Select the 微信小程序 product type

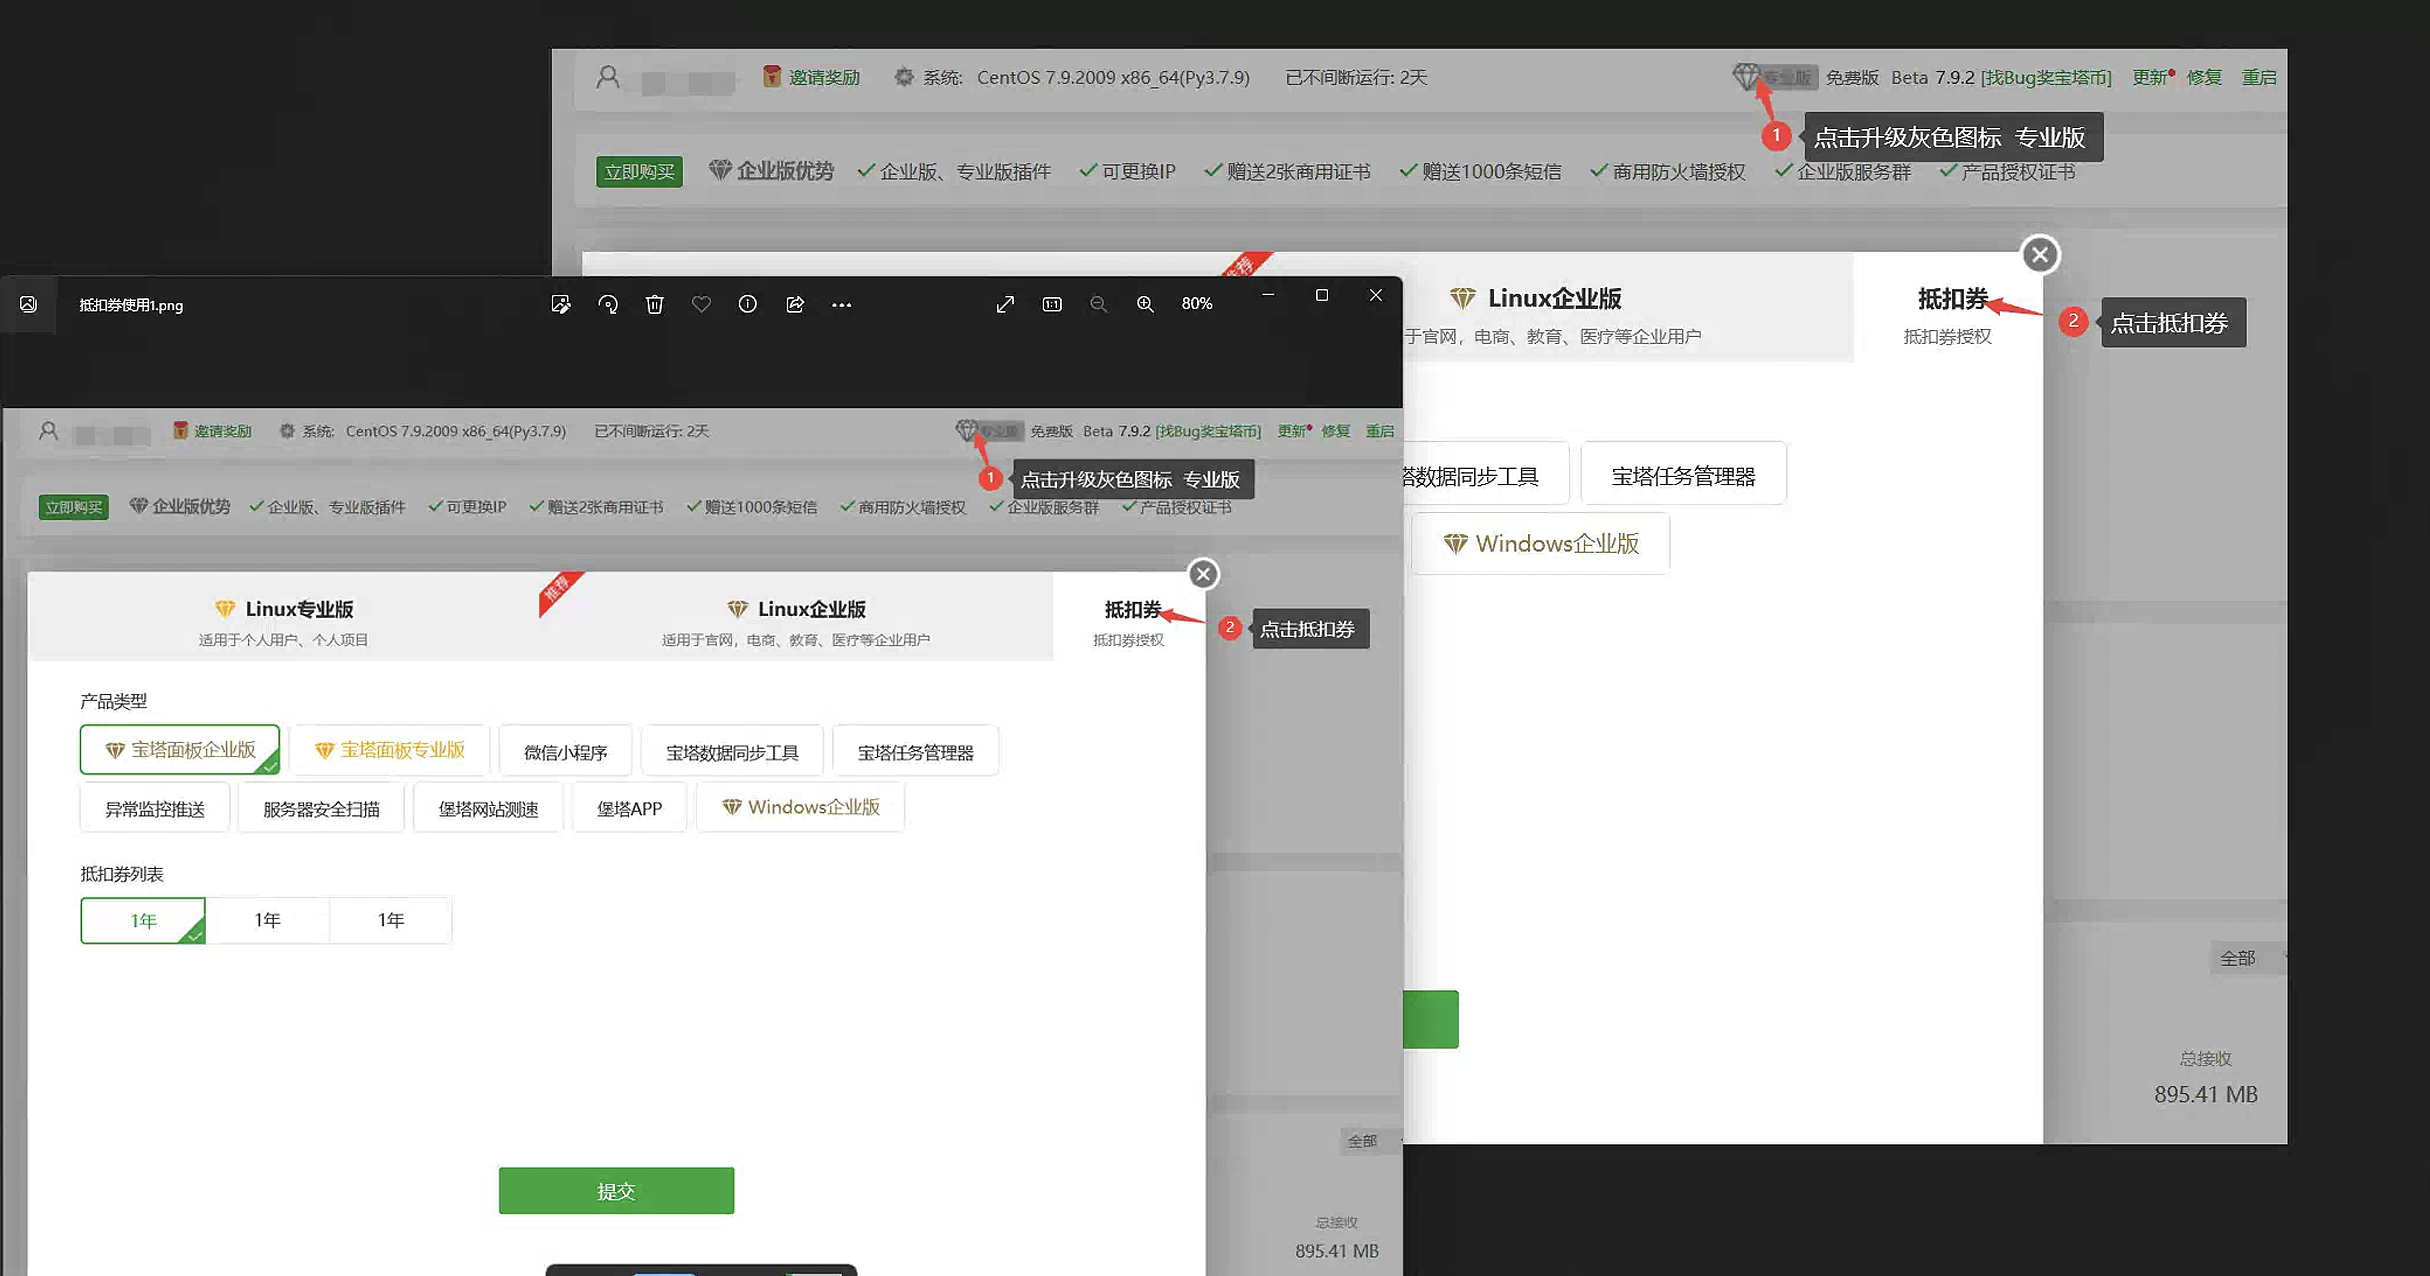(x=566, y=752)
